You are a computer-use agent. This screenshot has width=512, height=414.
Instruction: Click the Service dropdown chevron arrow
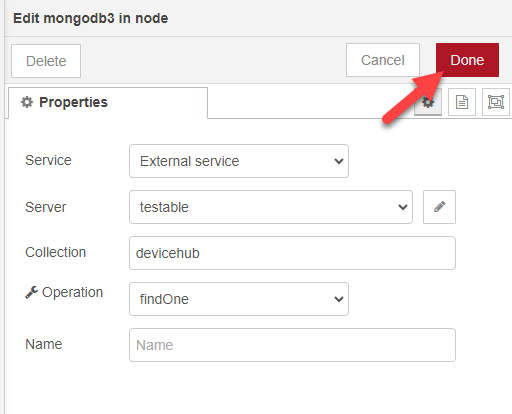pos(339,161)
